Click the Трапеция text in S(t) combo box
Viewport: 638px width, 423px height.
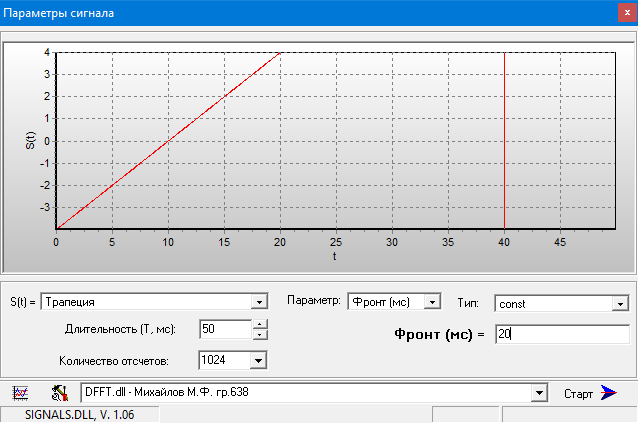[70, 302]
